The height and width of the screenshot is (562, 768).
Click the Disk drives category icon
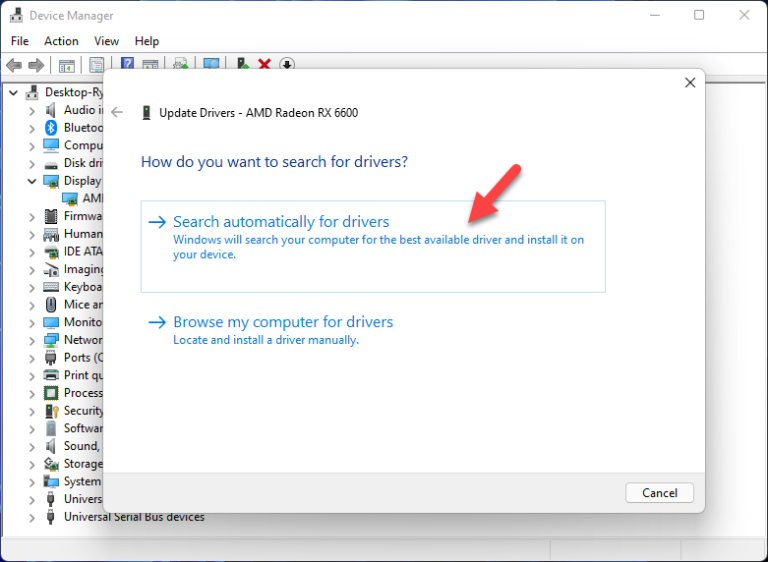tap(51, 164)
